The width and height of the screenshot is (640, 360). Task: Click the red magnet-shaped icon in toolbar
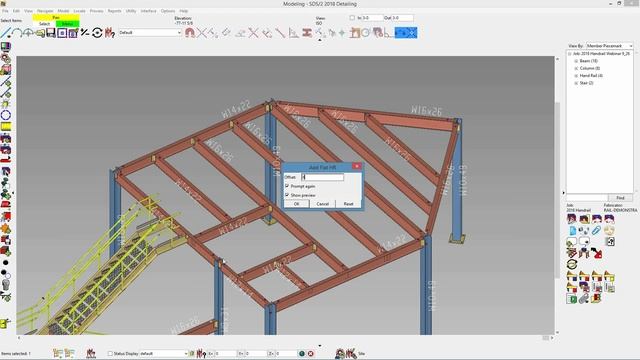189,33
